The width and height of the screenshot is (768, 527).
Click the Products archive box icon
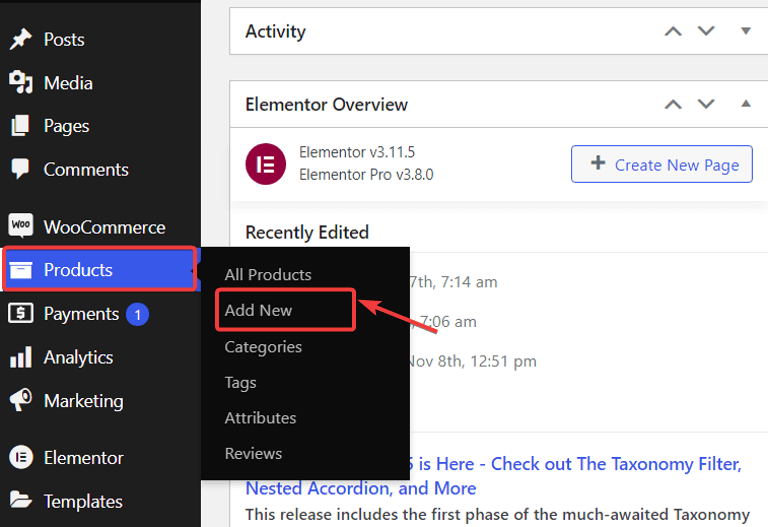(x=21, y=269)
